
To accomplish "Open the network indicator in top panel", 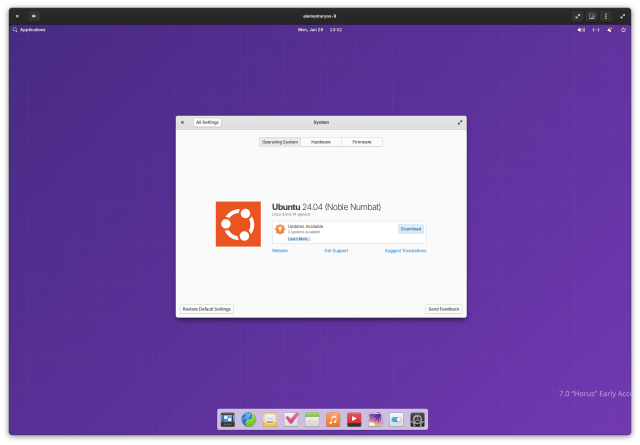I will click(596, 30).
